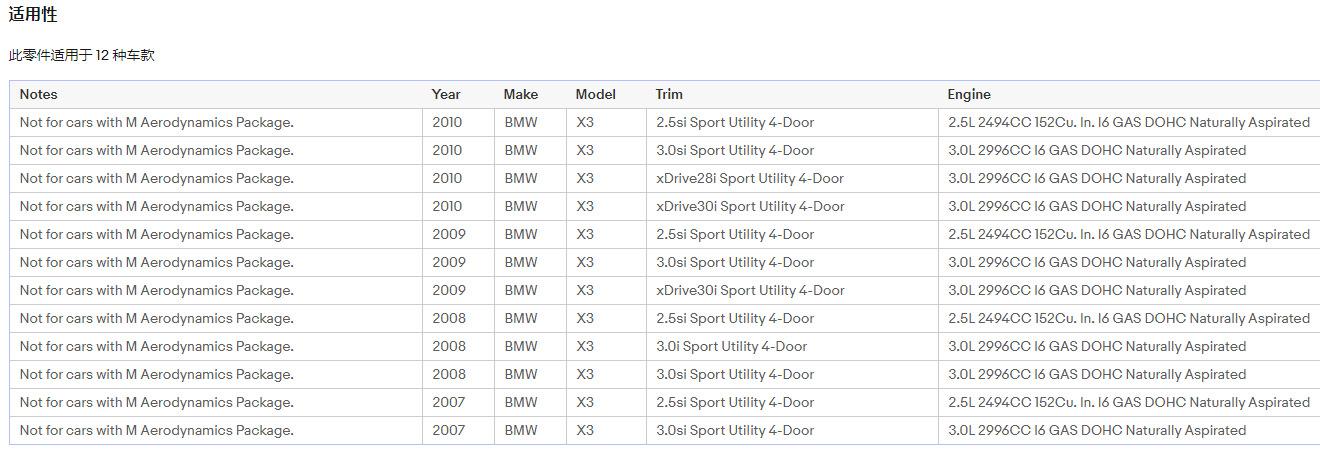This screenshot has width=1320, height=450.
Task: Click the Model column header
Action: click(595, 94)
